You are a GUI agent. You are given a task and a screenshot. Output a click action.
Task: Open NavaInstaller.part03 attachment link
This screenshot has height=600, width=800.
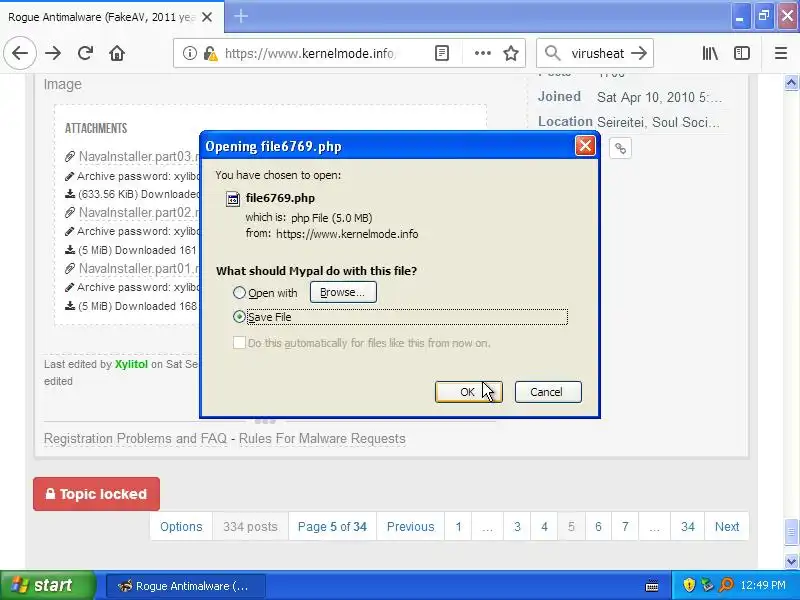[x=138, y=157]
